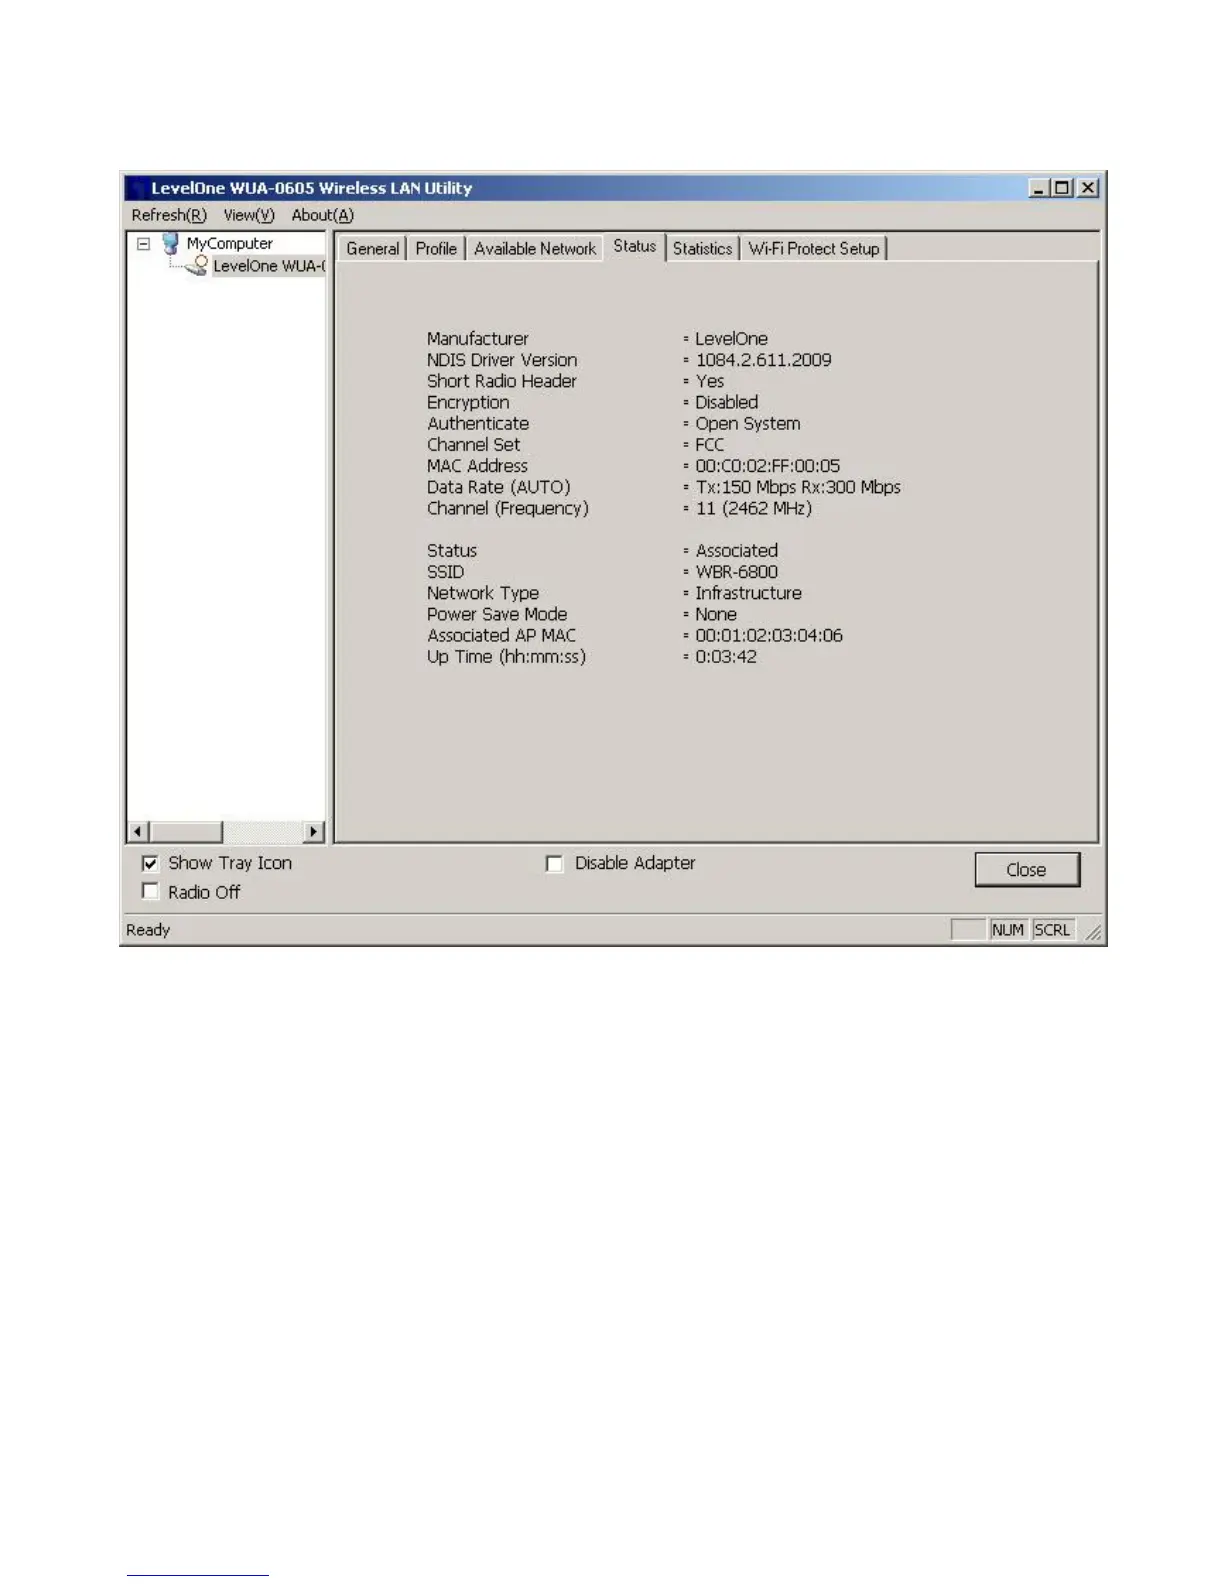Click the up time value 0:03:42
This screenshot has width=1224, height=1584.
(x=726, y=657)
